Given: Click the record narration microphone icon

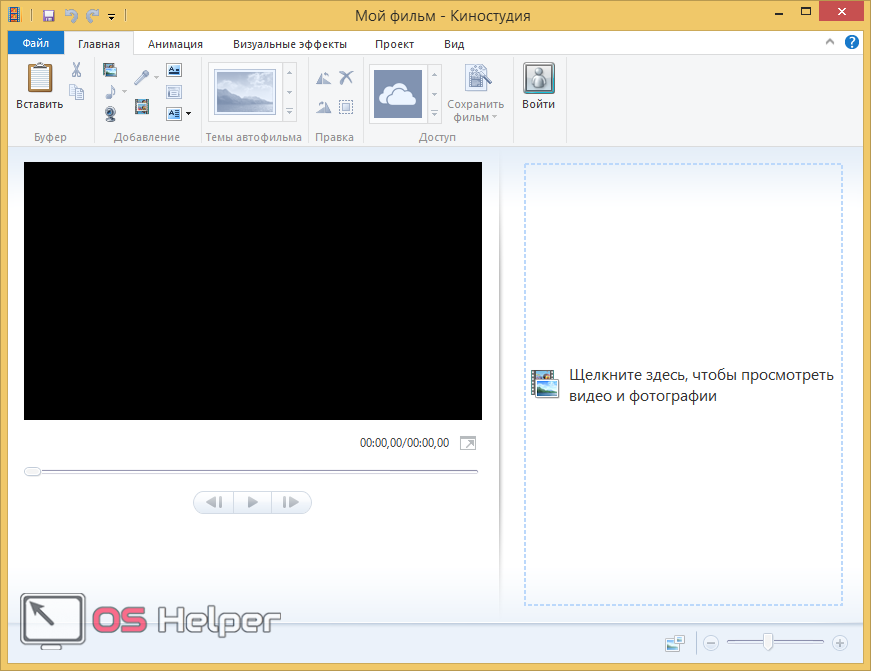Looking at the screenshot, I should (x=143, y=76).
